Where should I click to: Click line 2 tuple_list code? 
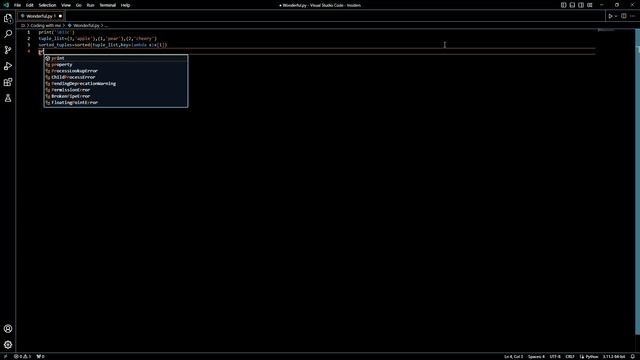tap(98, 38)
